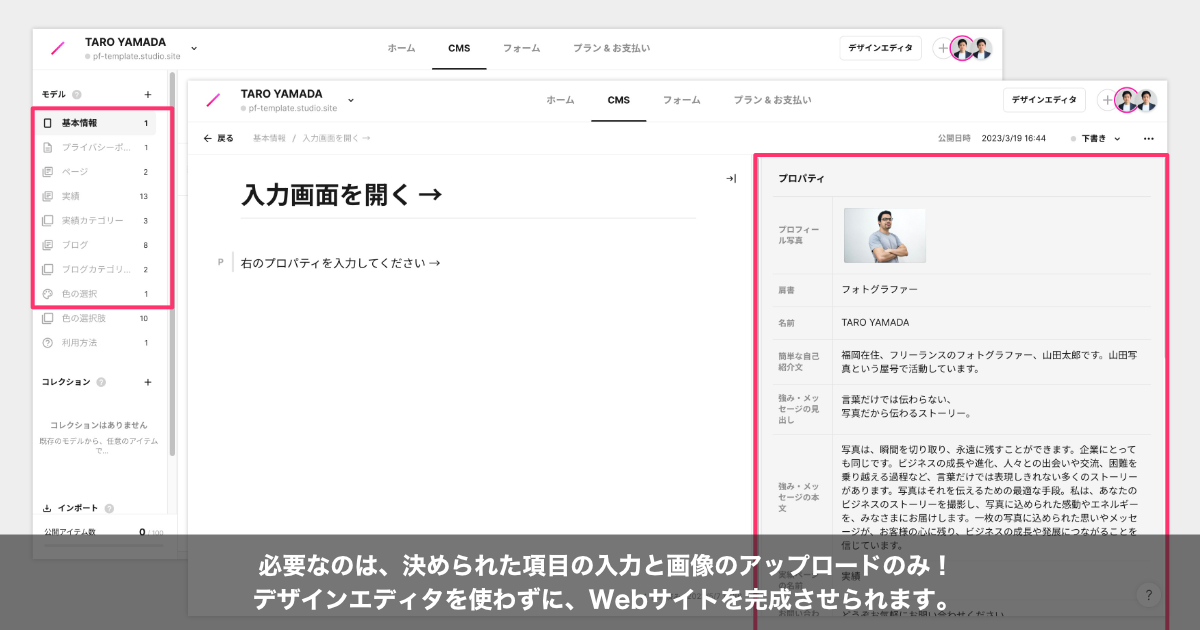Click the profile photo thumbnail in properties
Viewport: 1200px width, 630px height.
pos(884,236)
